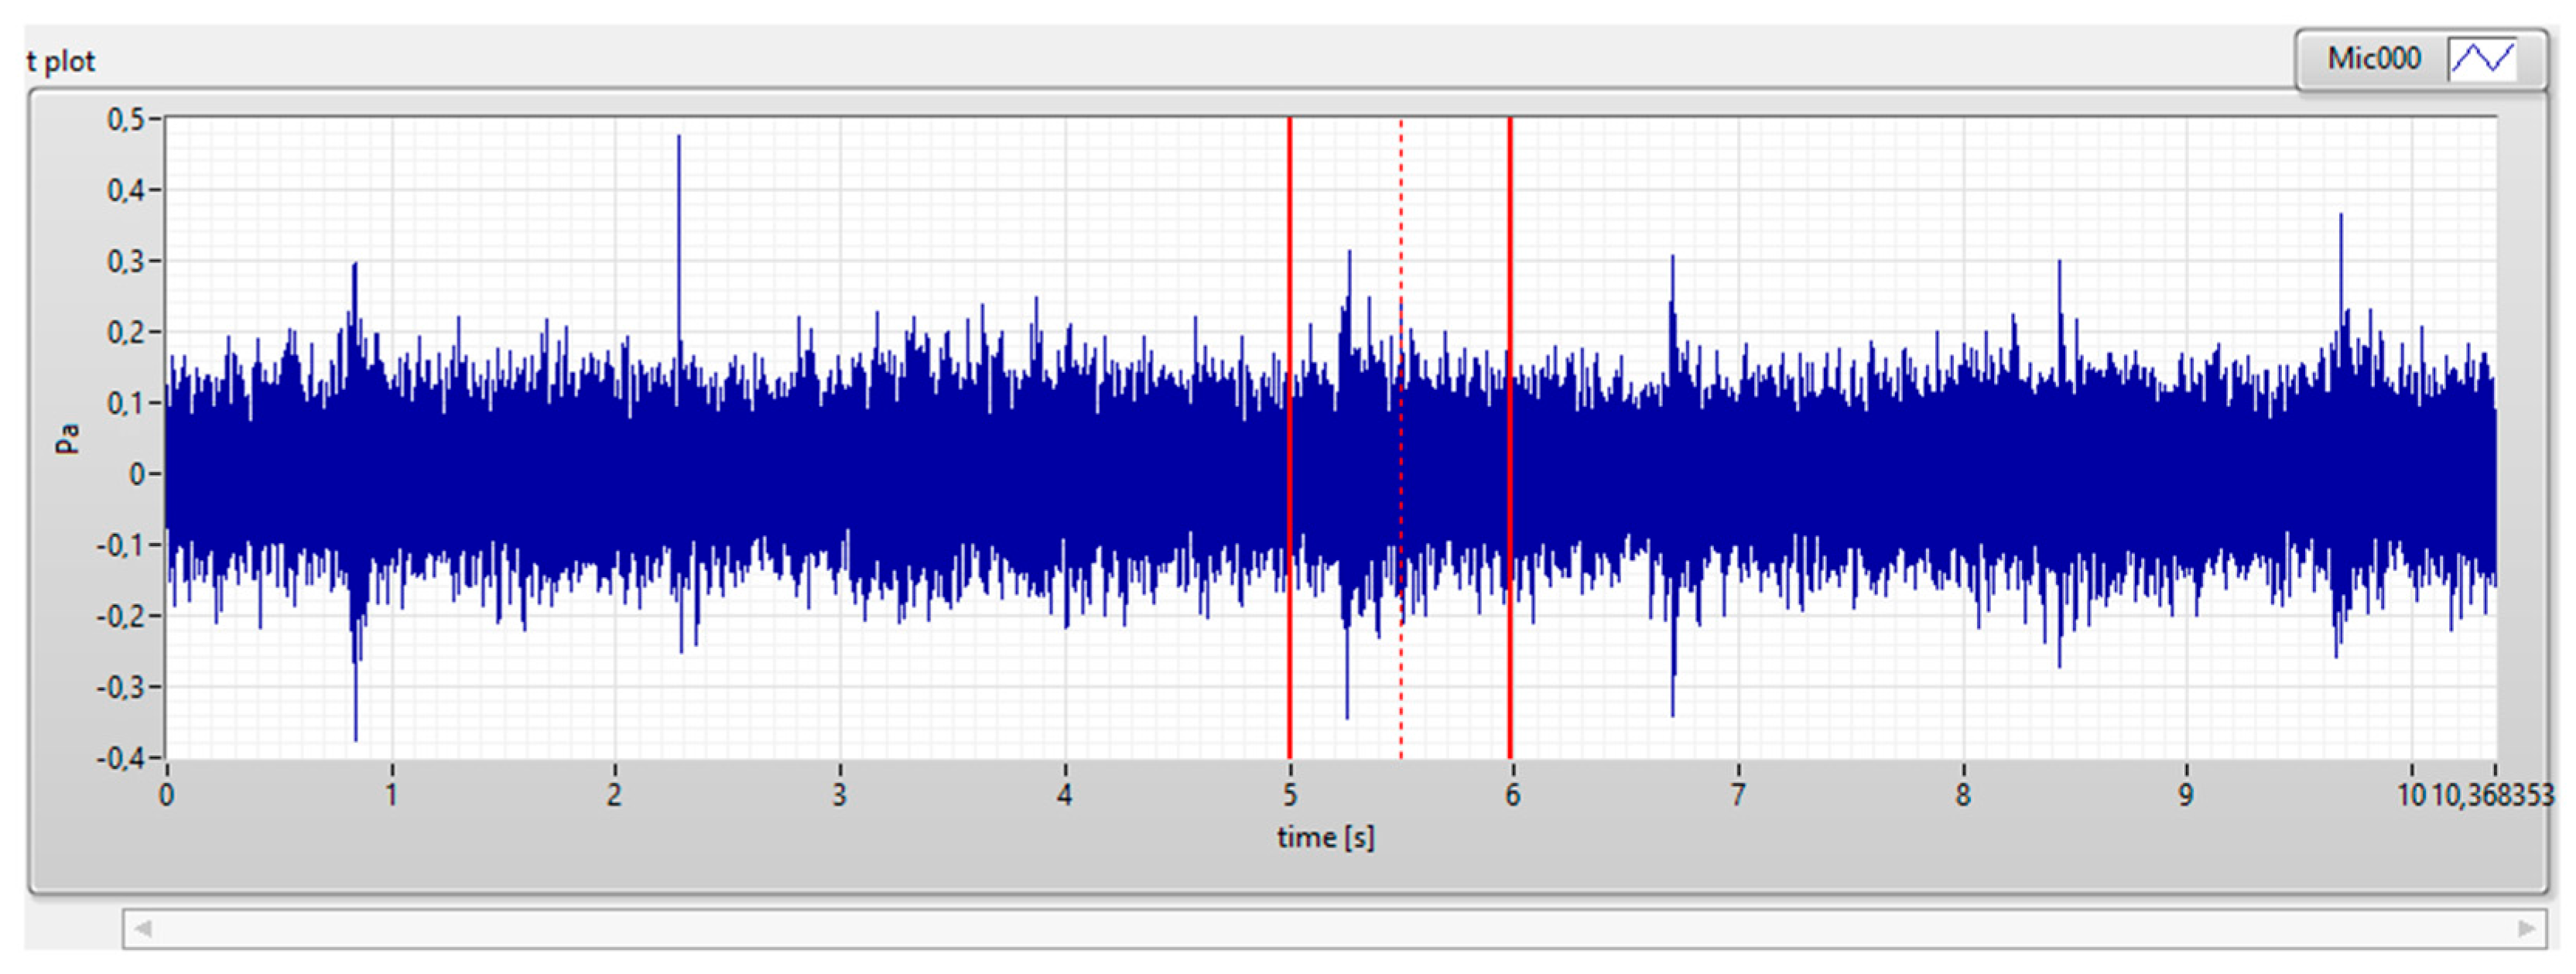
Task: Click the 'Pa' y-axis label
Action: tap(67, 438)
